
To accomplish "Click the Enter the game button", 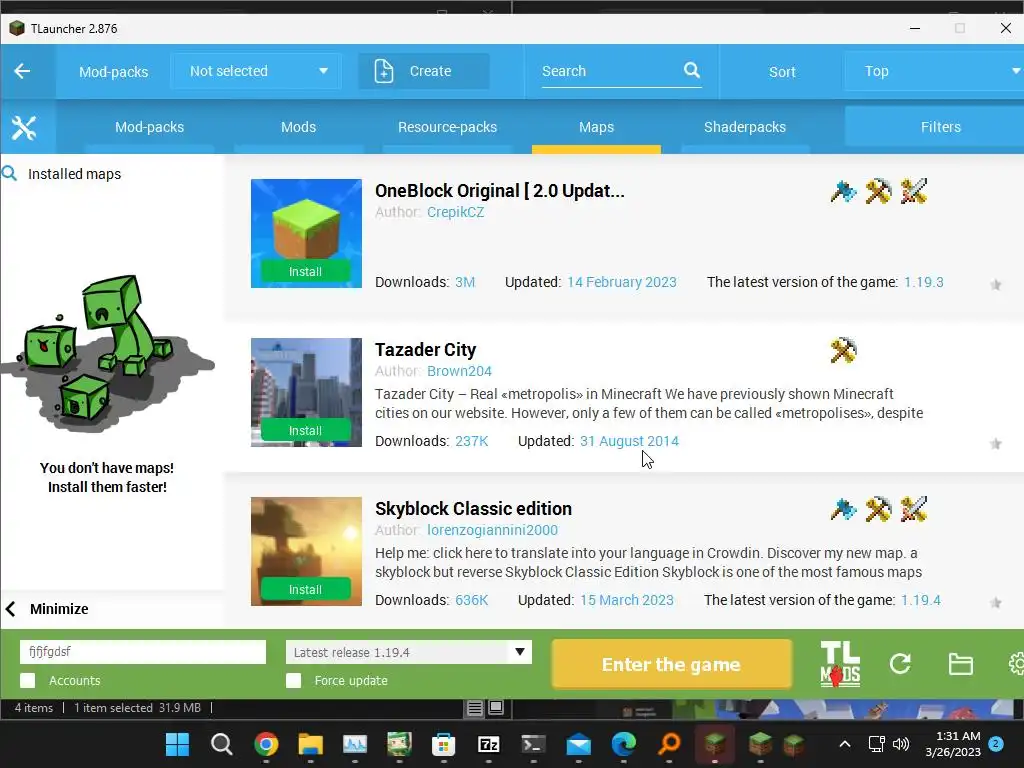I will (x=671, y=664).
